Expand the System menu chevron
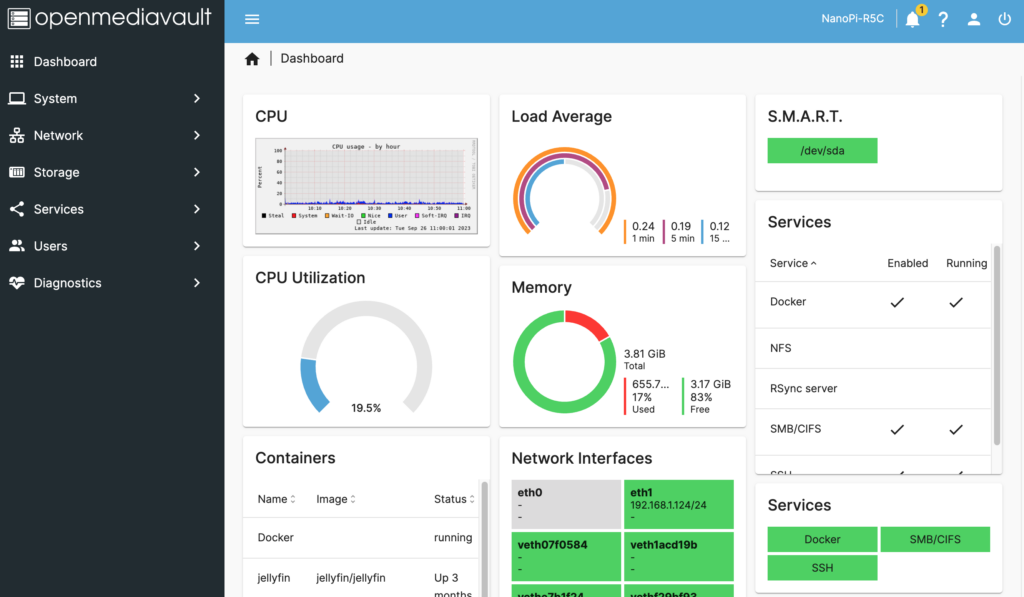1024x597 pixels. tap(197, 99)
